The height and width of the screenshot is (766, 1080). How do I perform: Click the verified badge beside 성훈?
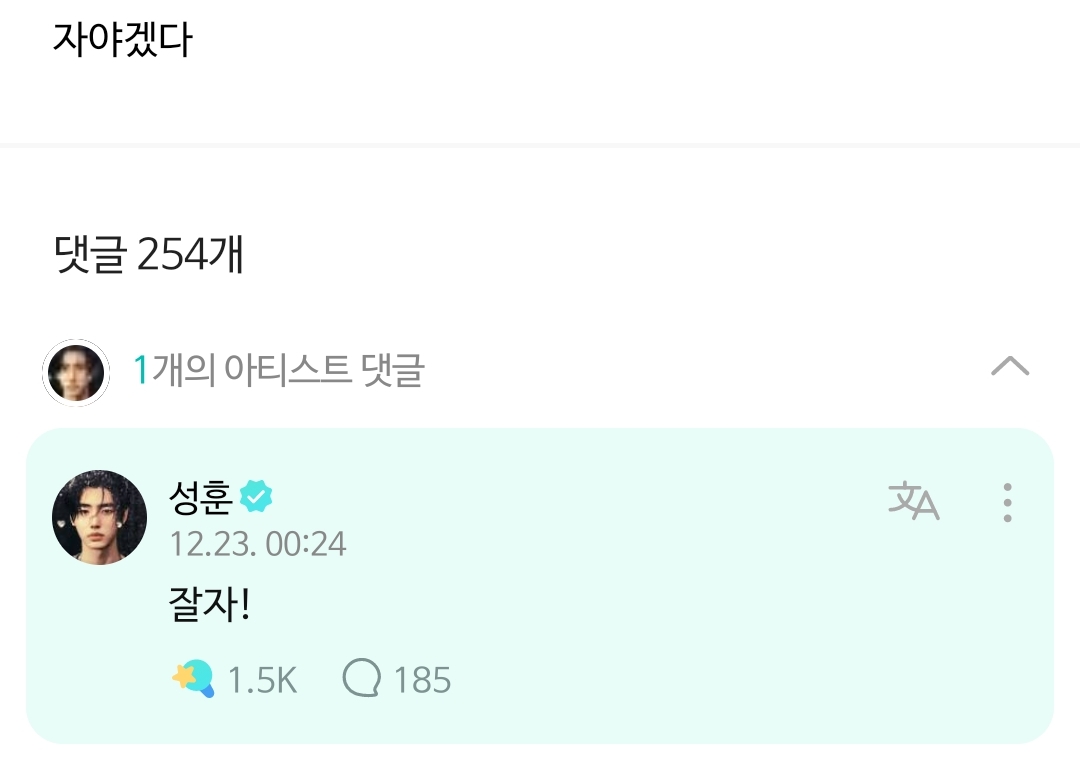(257, 495)
